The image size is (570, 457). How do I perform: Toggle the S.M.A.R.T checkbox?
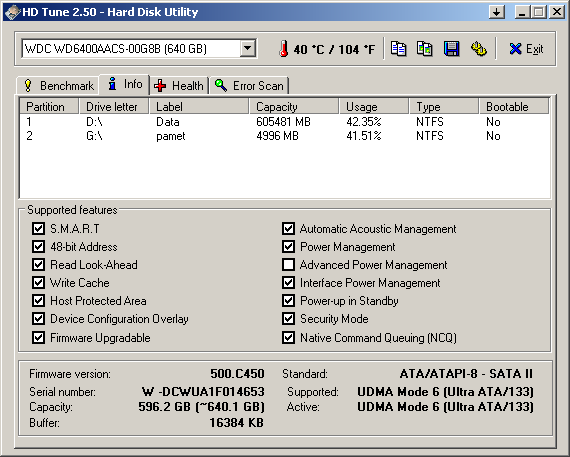38,229
